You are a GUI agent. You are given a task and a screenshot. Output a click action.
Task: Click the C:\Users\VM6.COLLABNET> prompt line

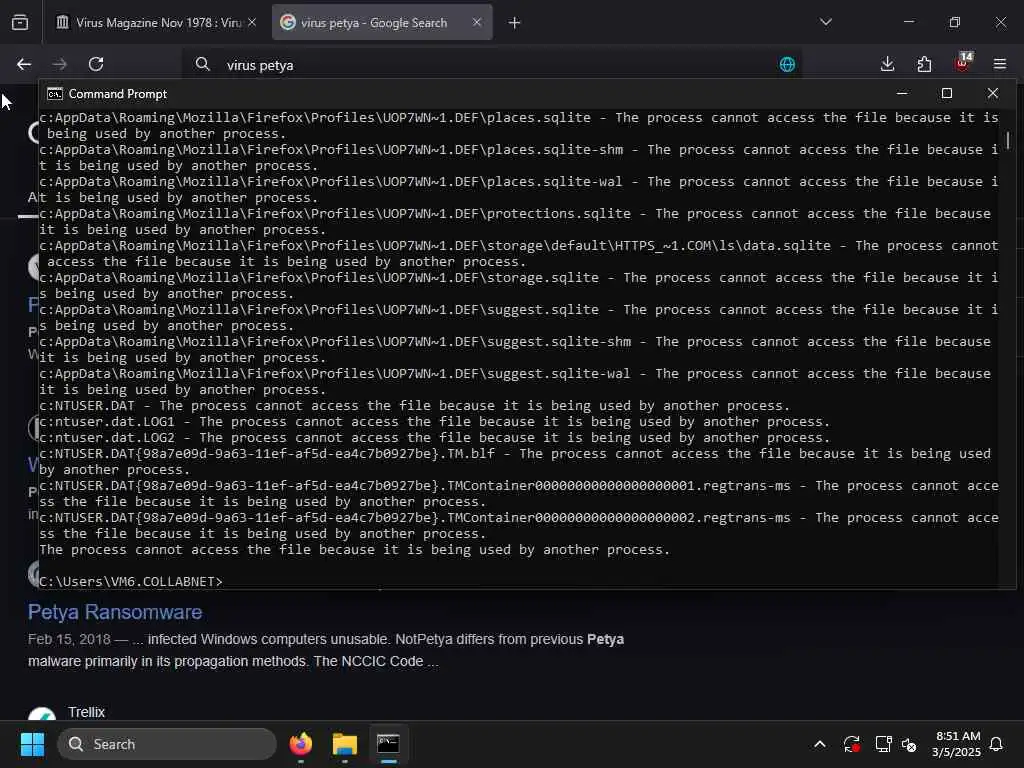[131, 581]
